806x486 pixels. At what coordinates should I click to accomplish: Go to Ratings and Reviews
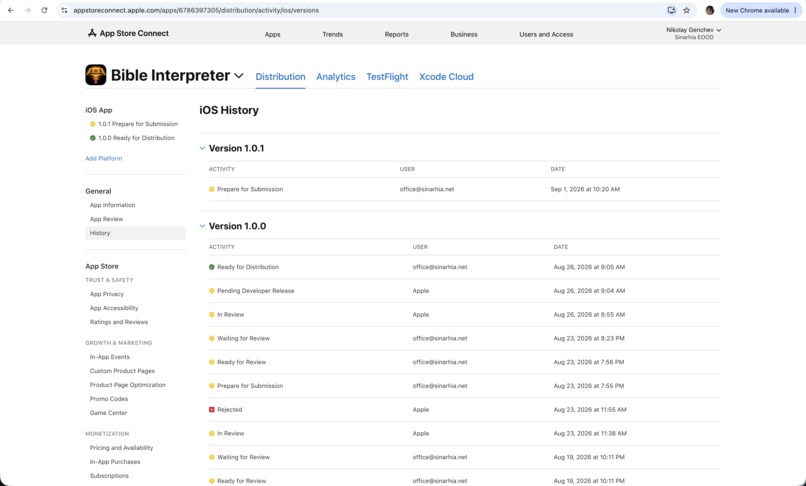(x=119, y=322)
